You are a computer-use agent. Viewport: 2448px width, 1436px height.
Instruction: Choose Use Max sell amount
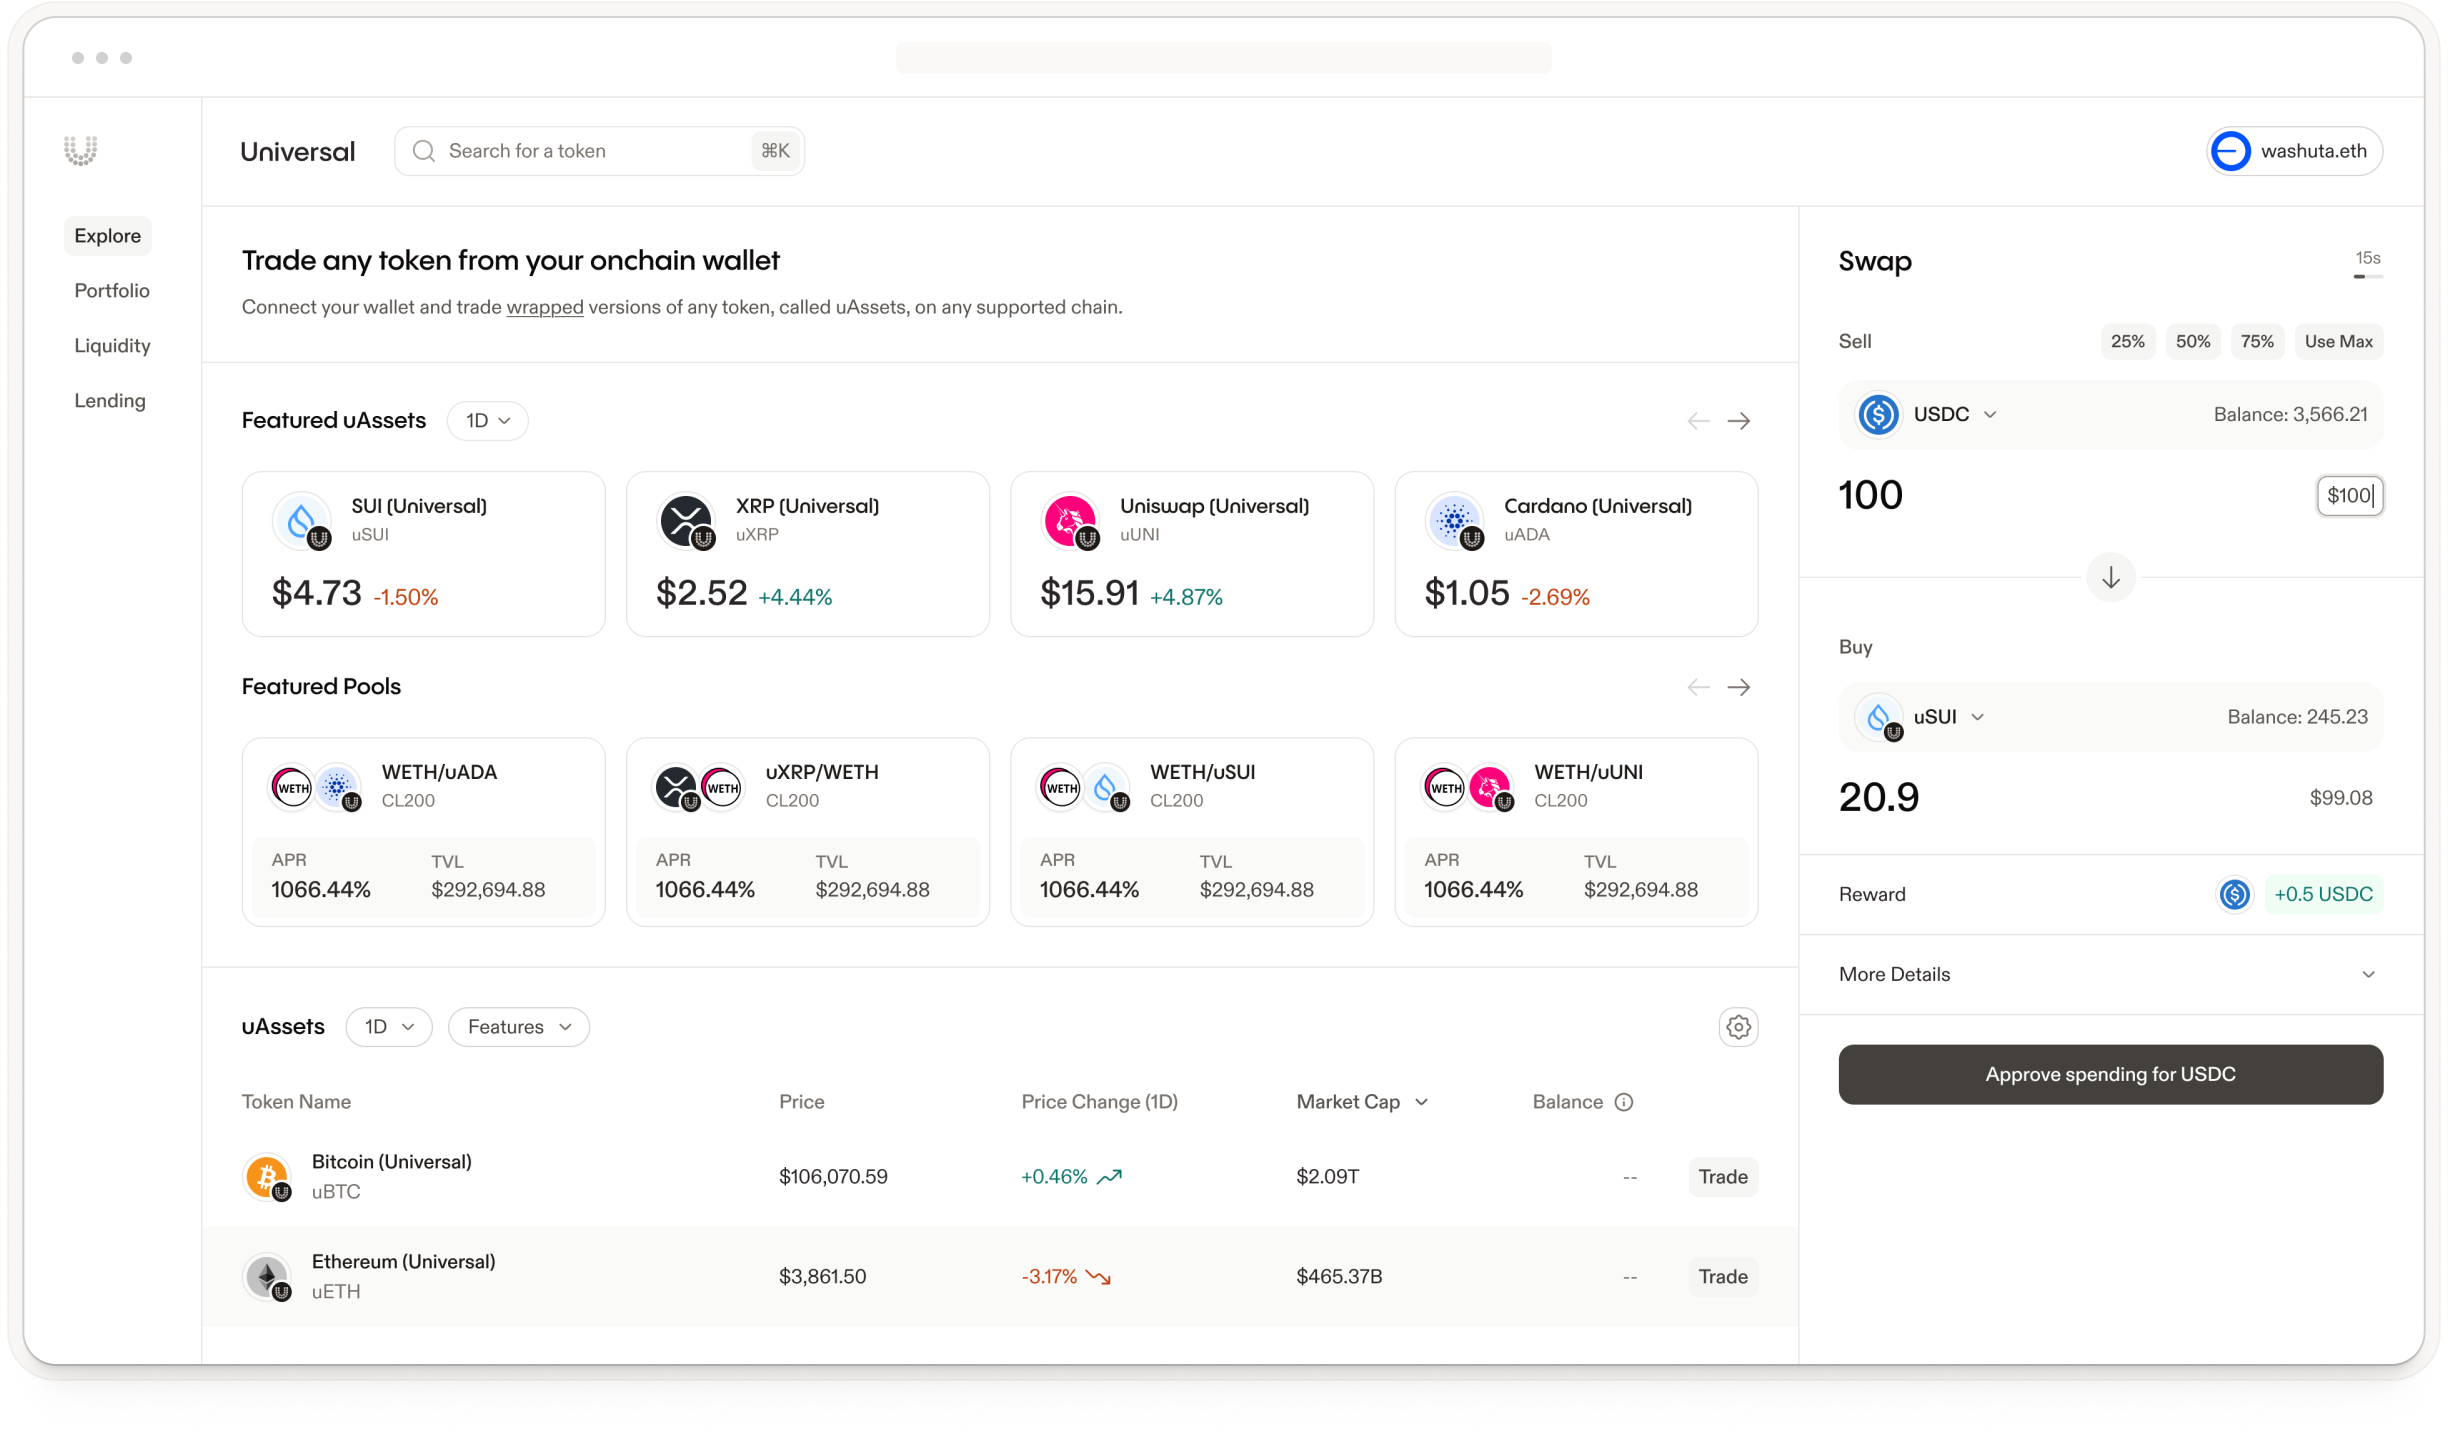click(2338, 341)
